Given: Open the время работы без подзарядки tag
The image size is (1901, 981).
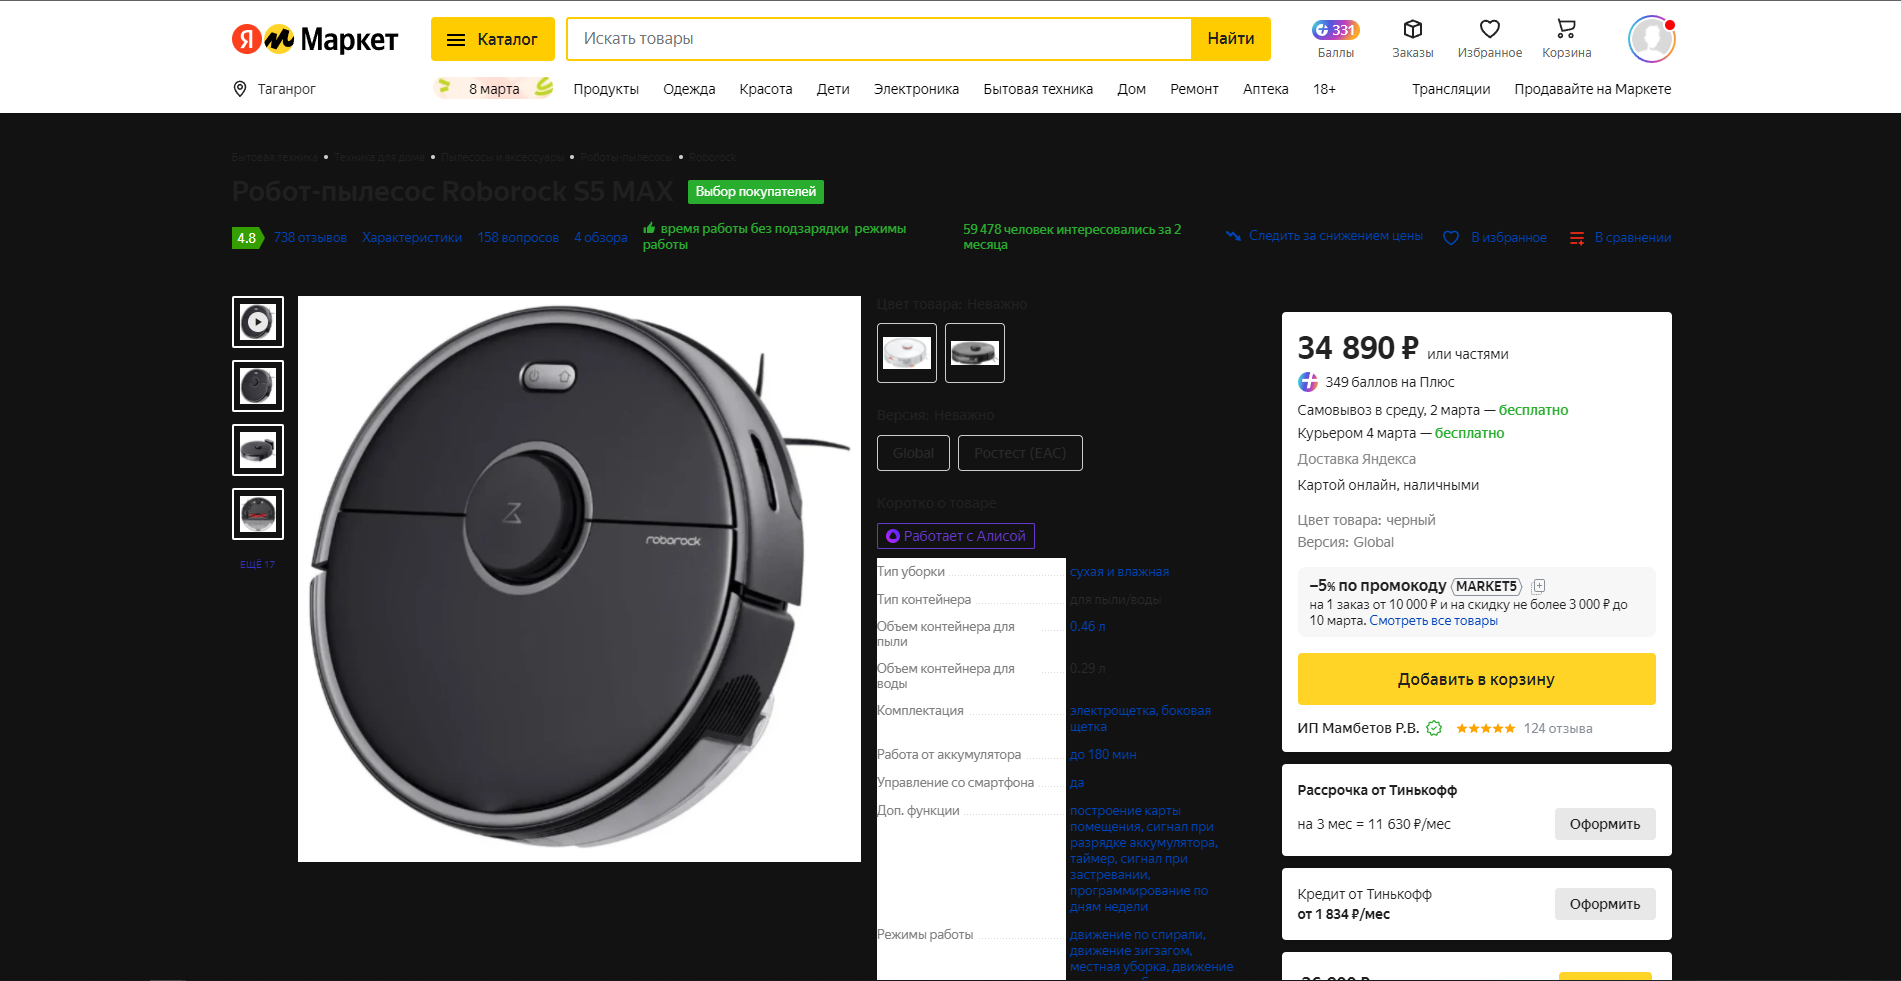Looking at the screenshot, I should pos(754,229).
